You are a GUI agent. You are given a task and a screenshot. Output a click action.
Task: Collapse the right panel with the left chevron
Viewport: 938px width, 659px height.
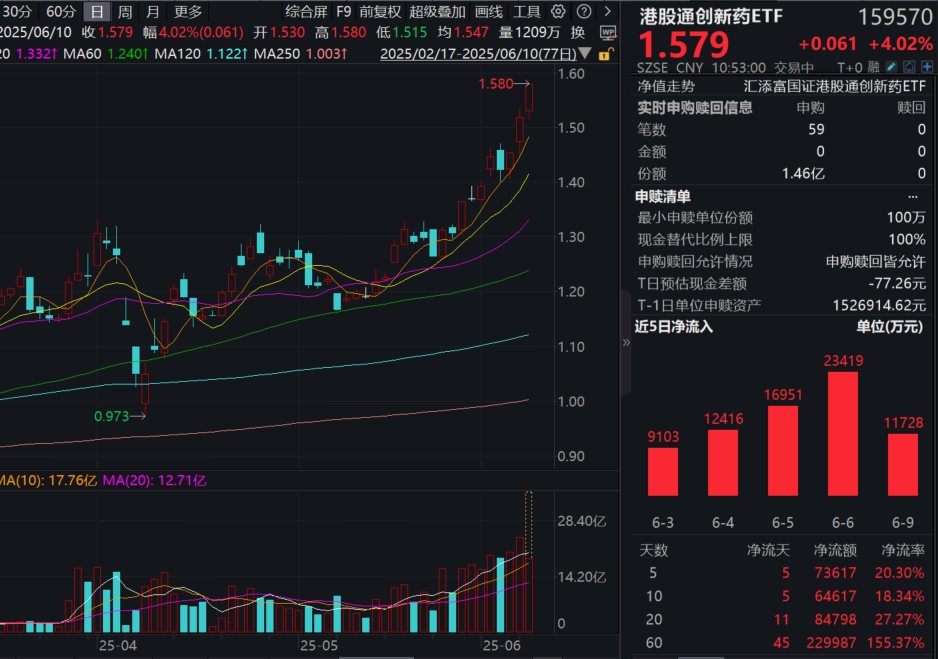[626, 342]
